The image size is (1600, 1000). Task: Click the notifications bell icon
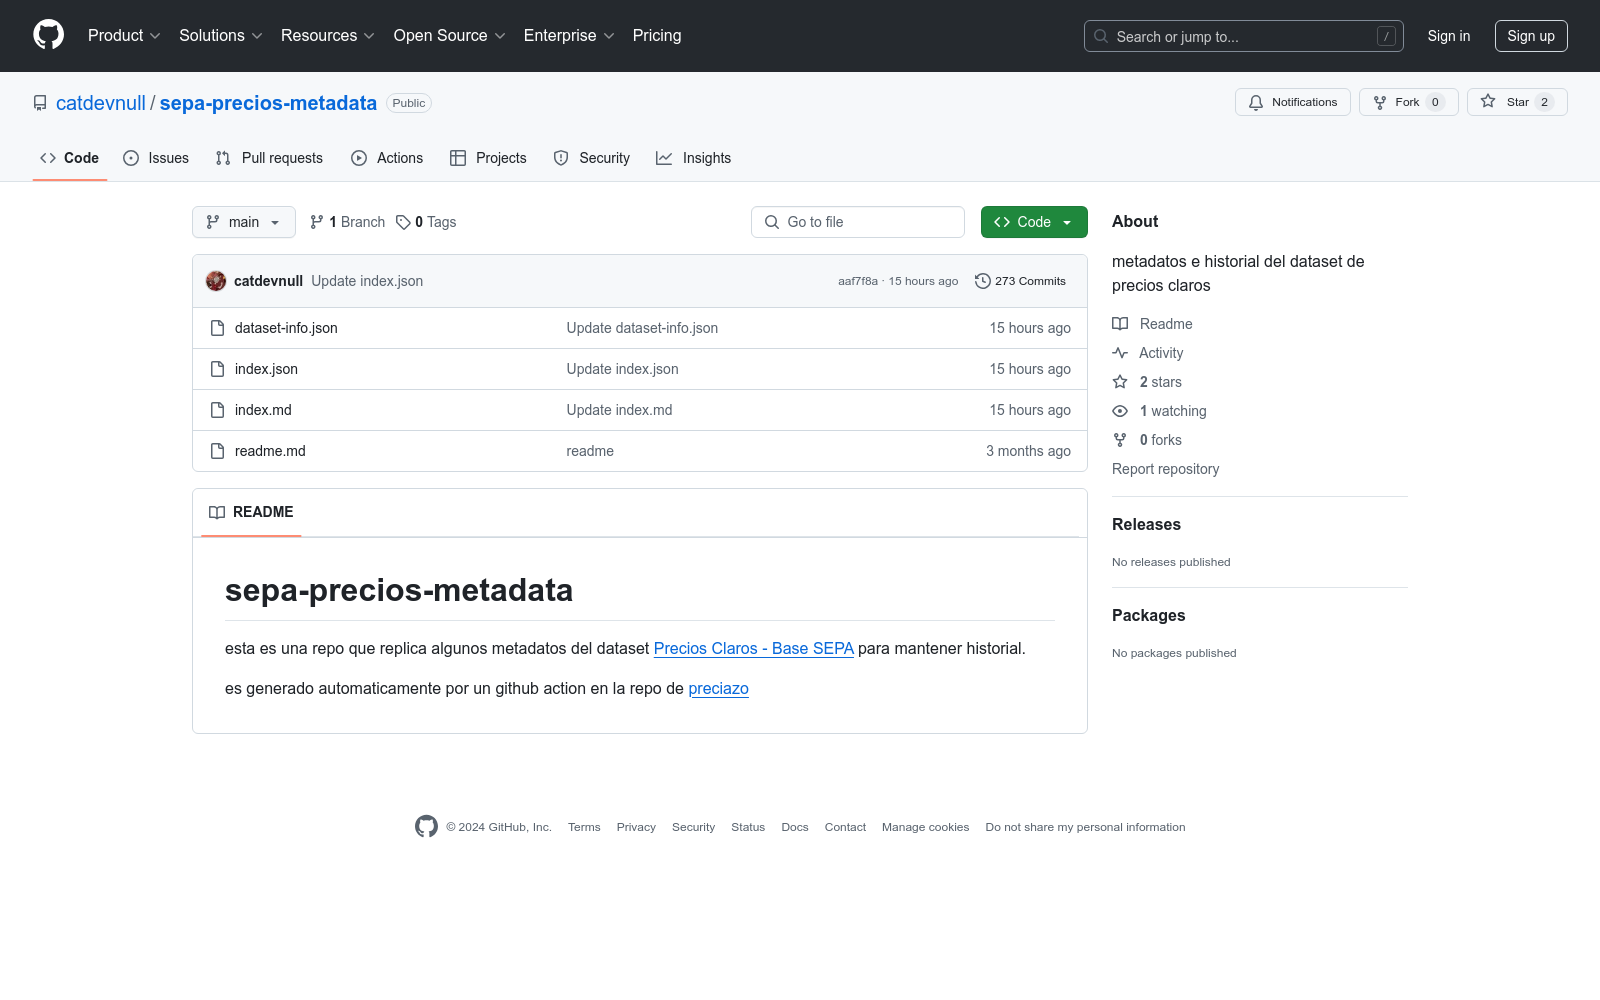coord(1256,102)
